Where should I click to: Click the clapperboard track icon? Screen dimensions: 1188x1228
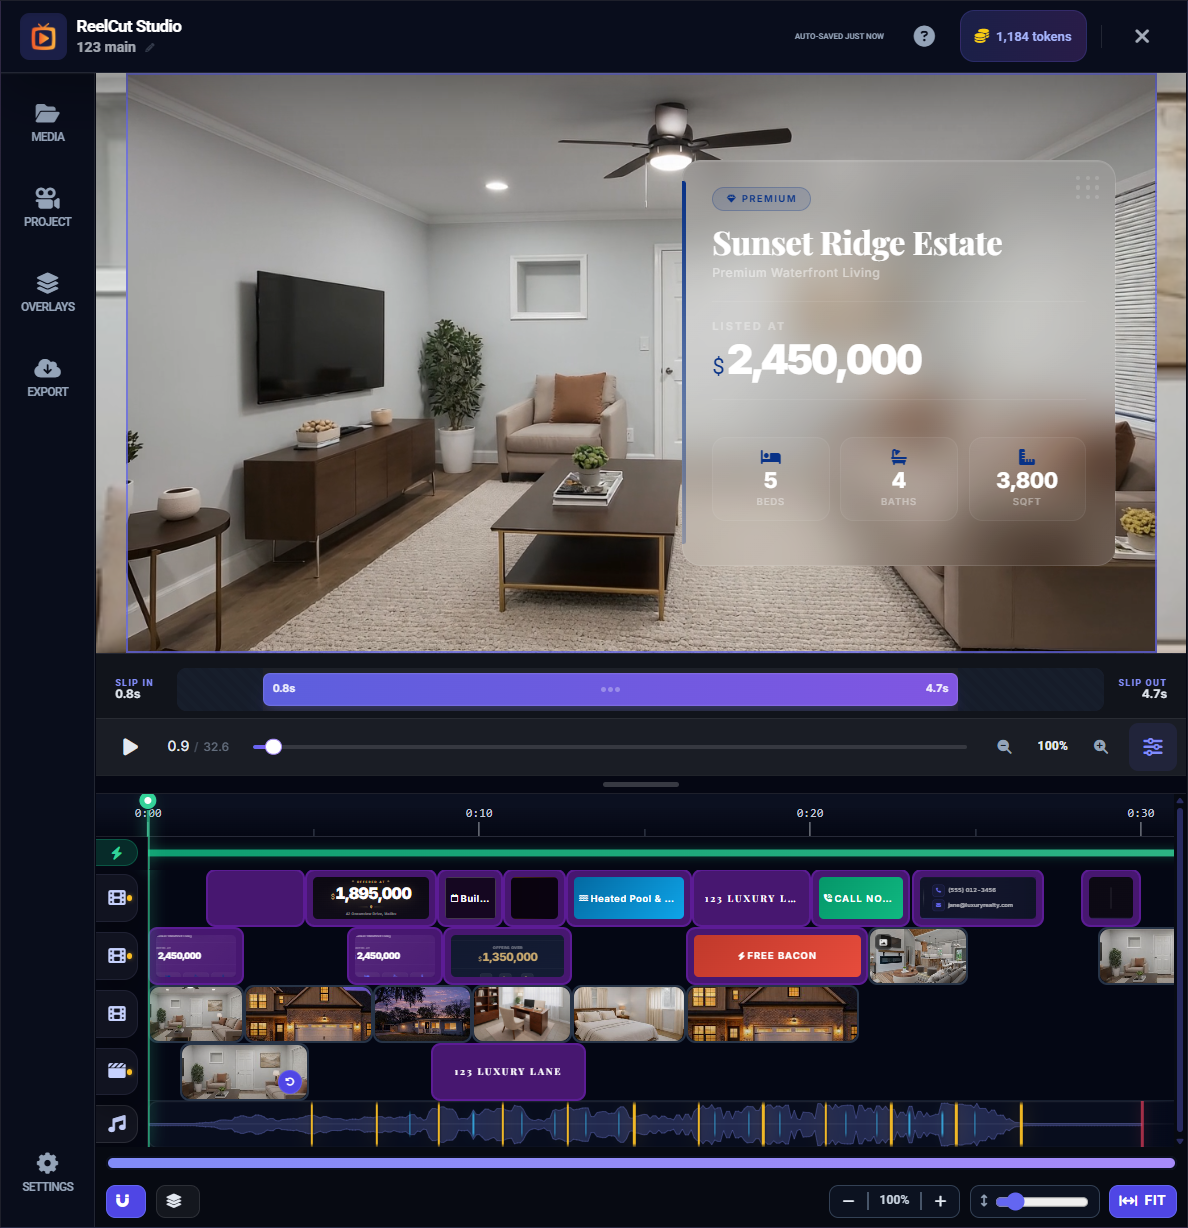117,1071
